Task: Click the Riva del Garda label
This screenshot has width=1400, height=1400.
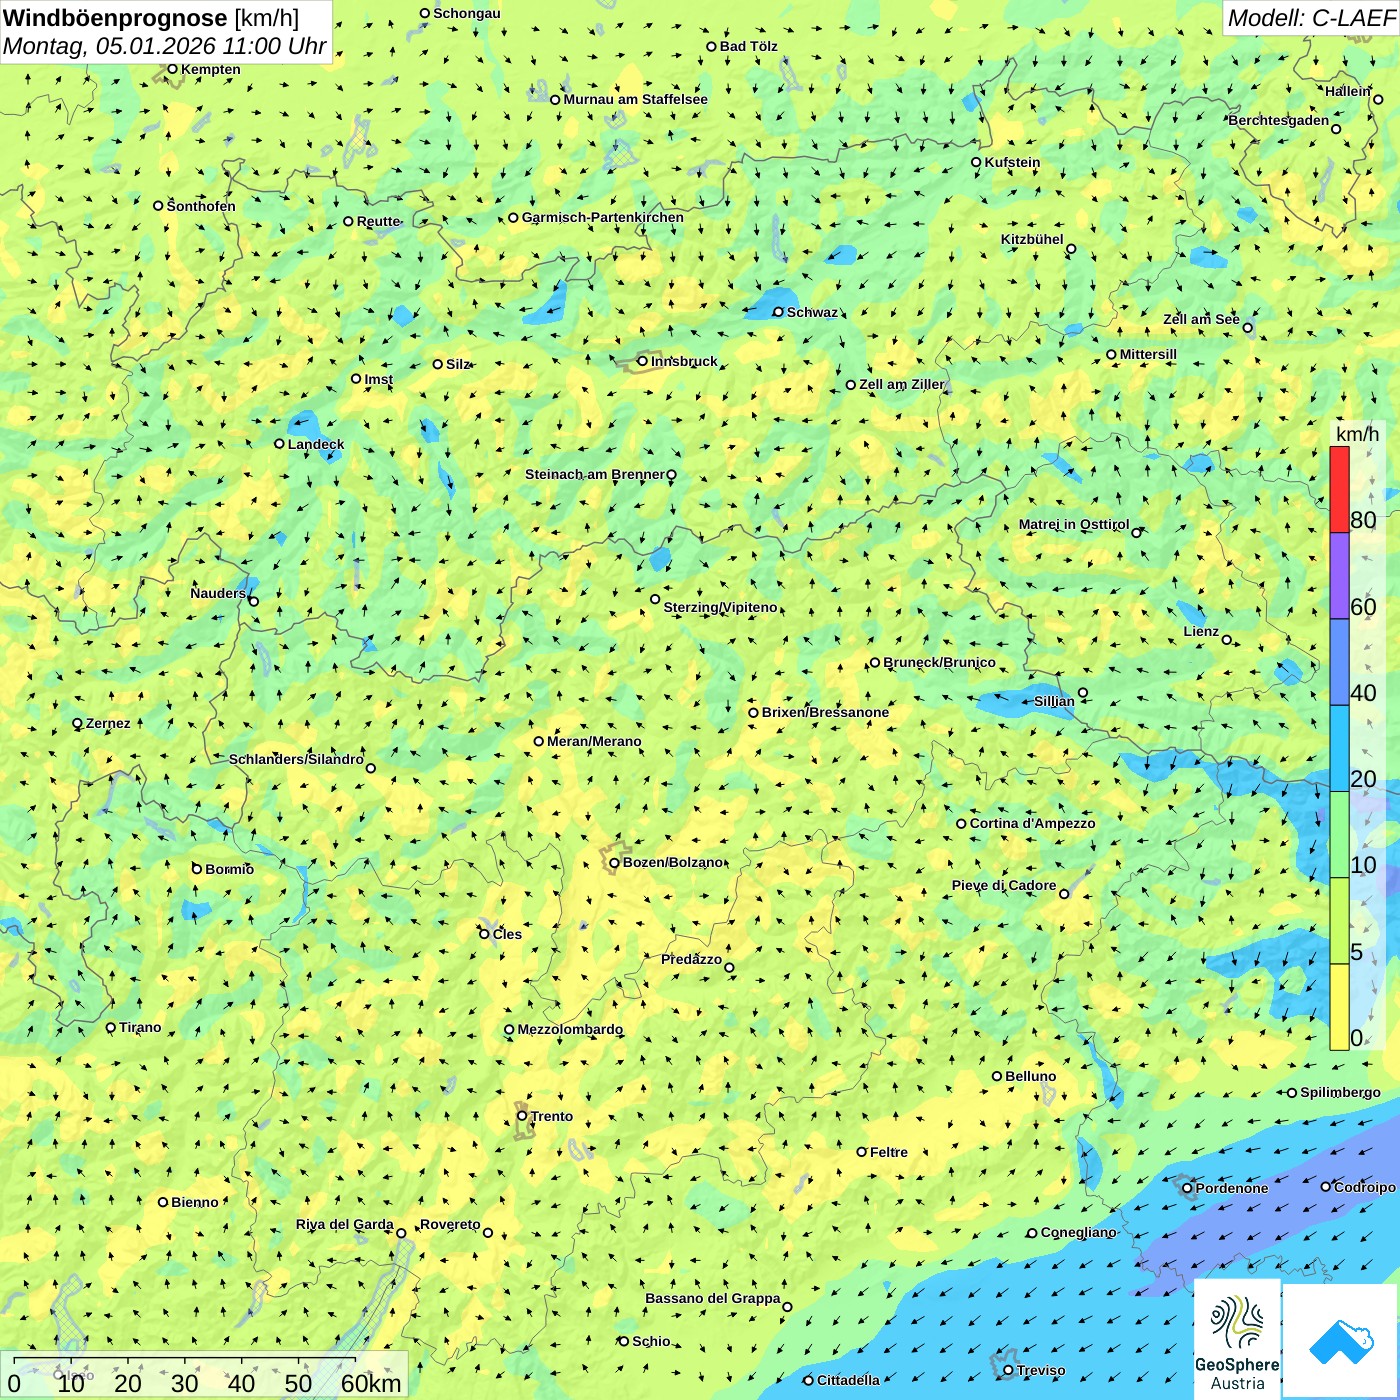Action: (345, 1224)
